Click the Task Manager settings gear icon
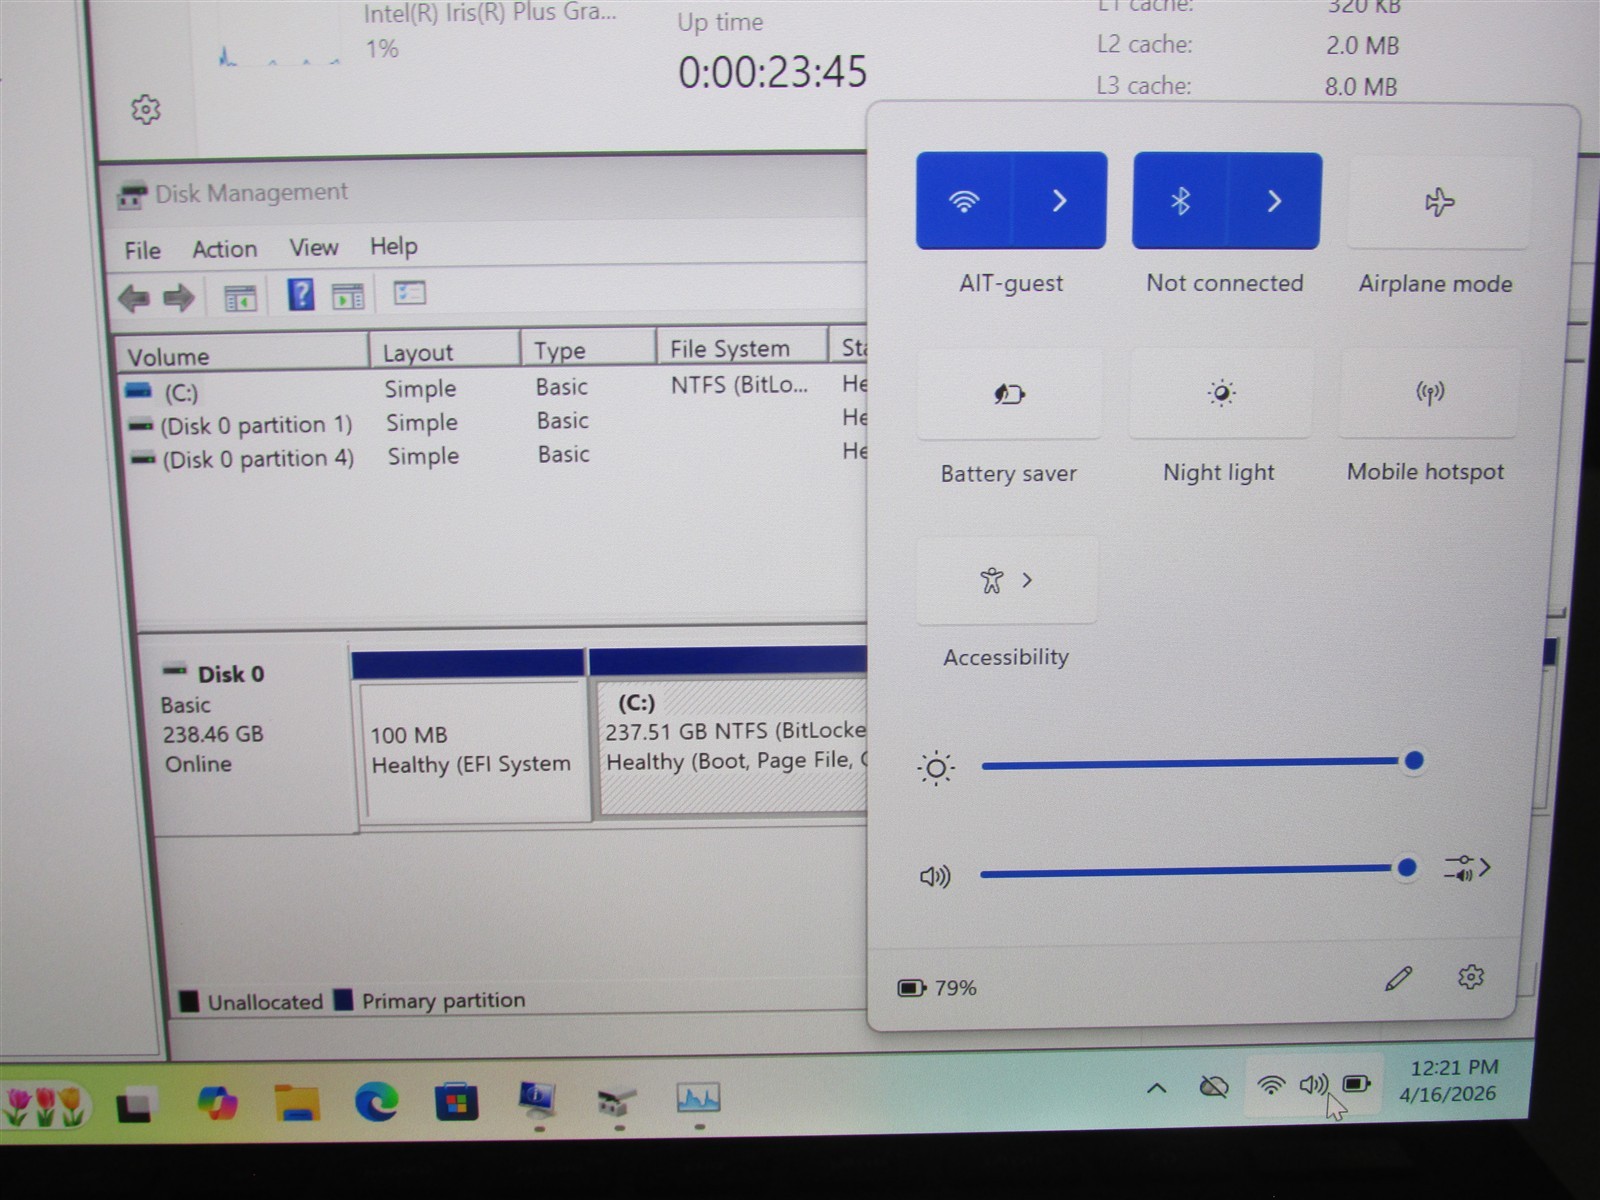The height and width of the screenshot is (1200, 1600). pyautogui.click(x=146, y=109)
